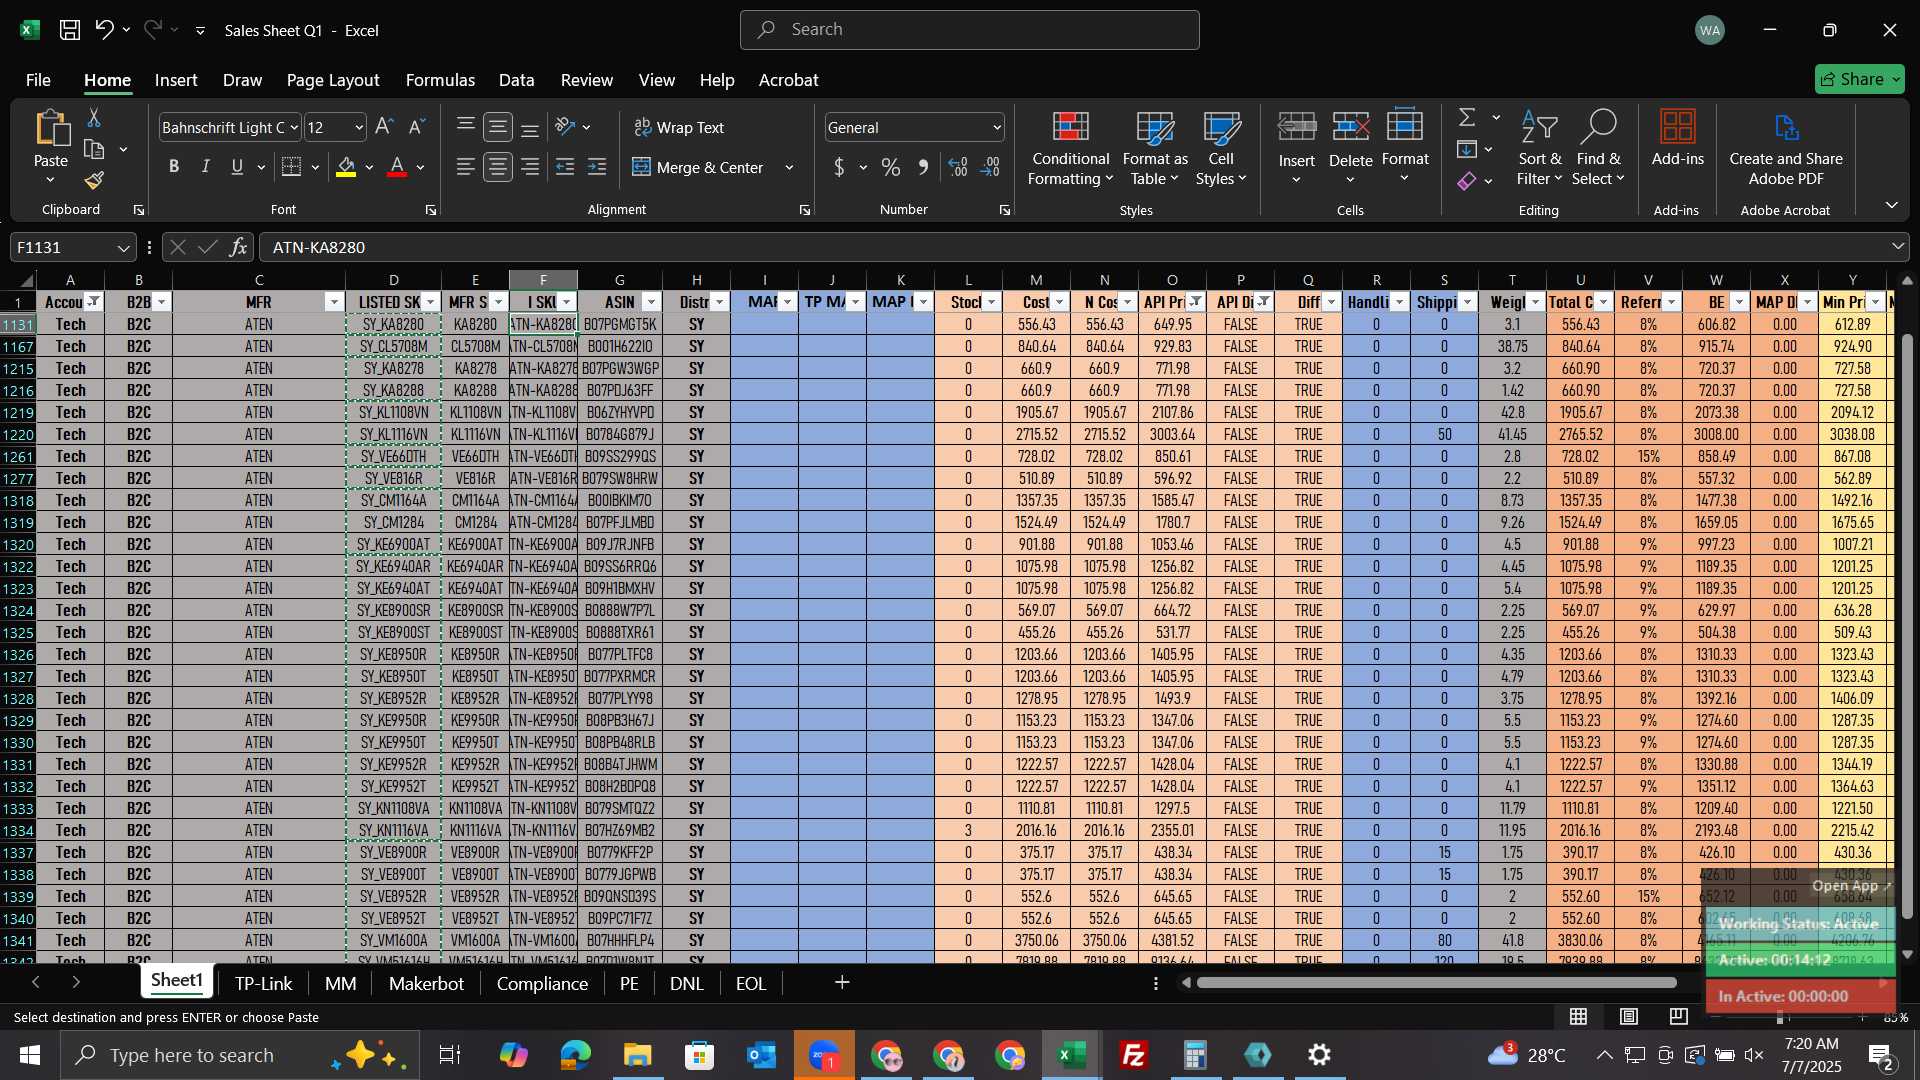Click Find & Select button
Image resolution: width=1920 pixels, height=1080 pixels.
[x=1598, y=148]
